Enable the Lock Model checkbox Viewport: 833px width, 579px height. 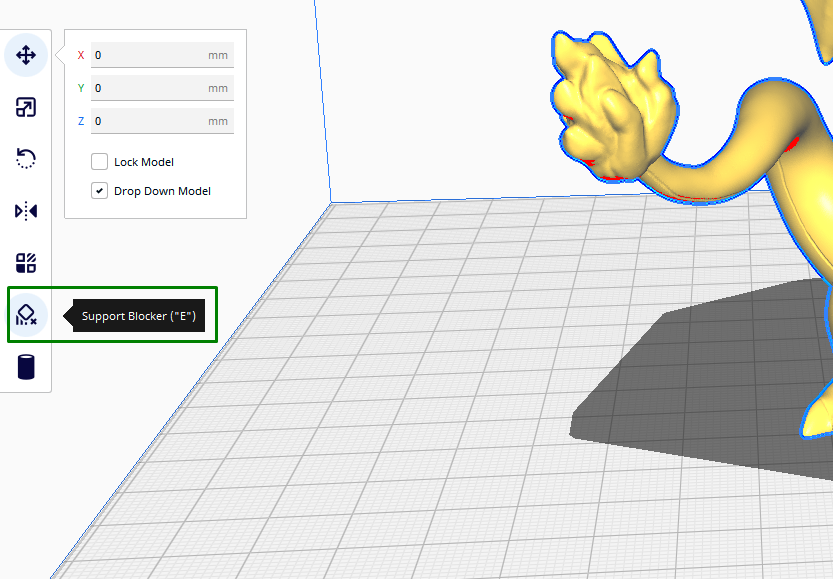[99, 161]
